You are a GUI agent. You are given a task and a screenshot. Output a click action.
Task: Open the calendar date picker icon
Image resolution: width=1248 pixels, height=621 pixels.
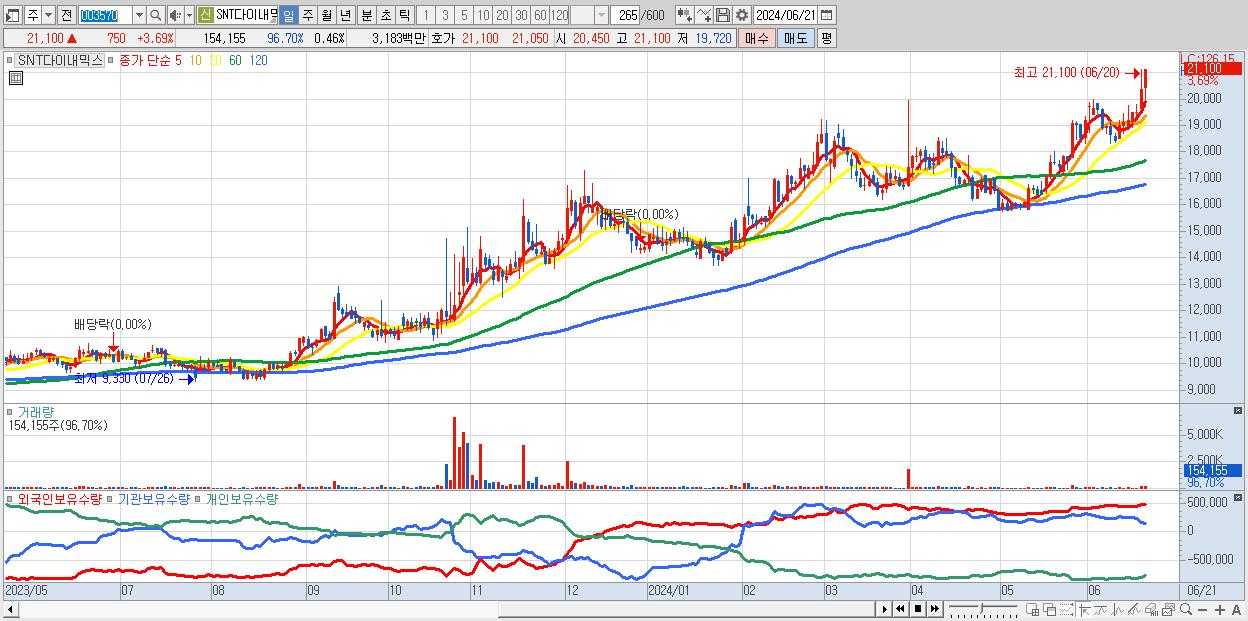tap(825, 15)
